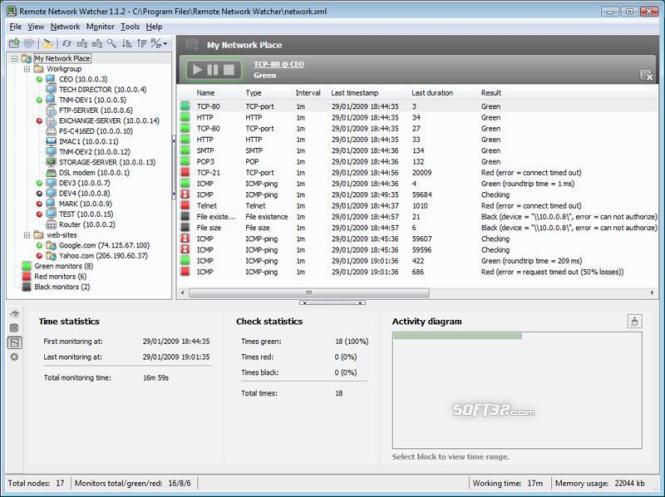Open the Tools menu
The image size is (665, 497).
coord(130,27)
